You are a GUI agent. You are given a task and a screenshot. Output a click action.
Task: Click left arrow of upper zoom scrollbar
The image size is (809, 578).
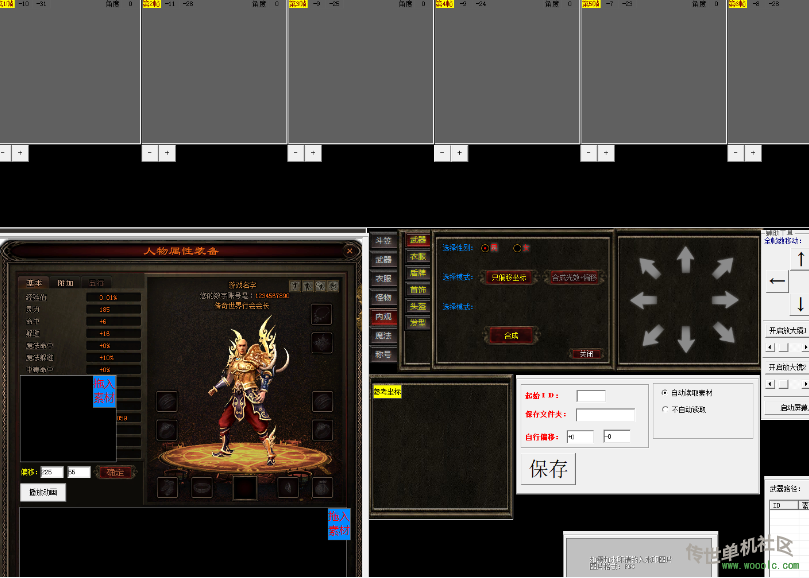click(x=771, y=347)
